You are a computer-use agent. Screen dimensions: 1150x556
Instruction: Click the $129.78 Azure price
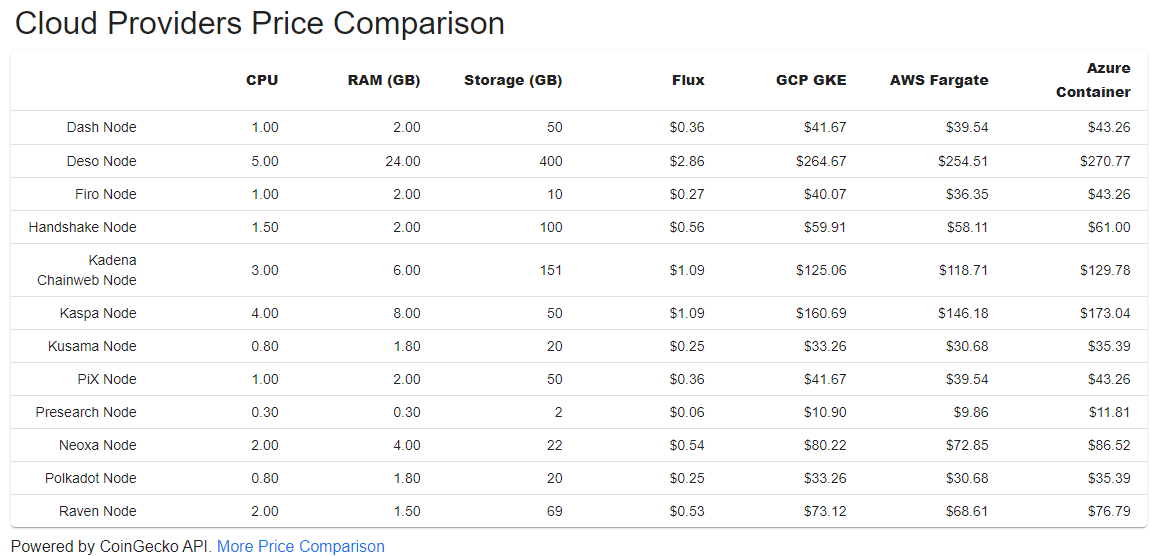(1105, 270)
